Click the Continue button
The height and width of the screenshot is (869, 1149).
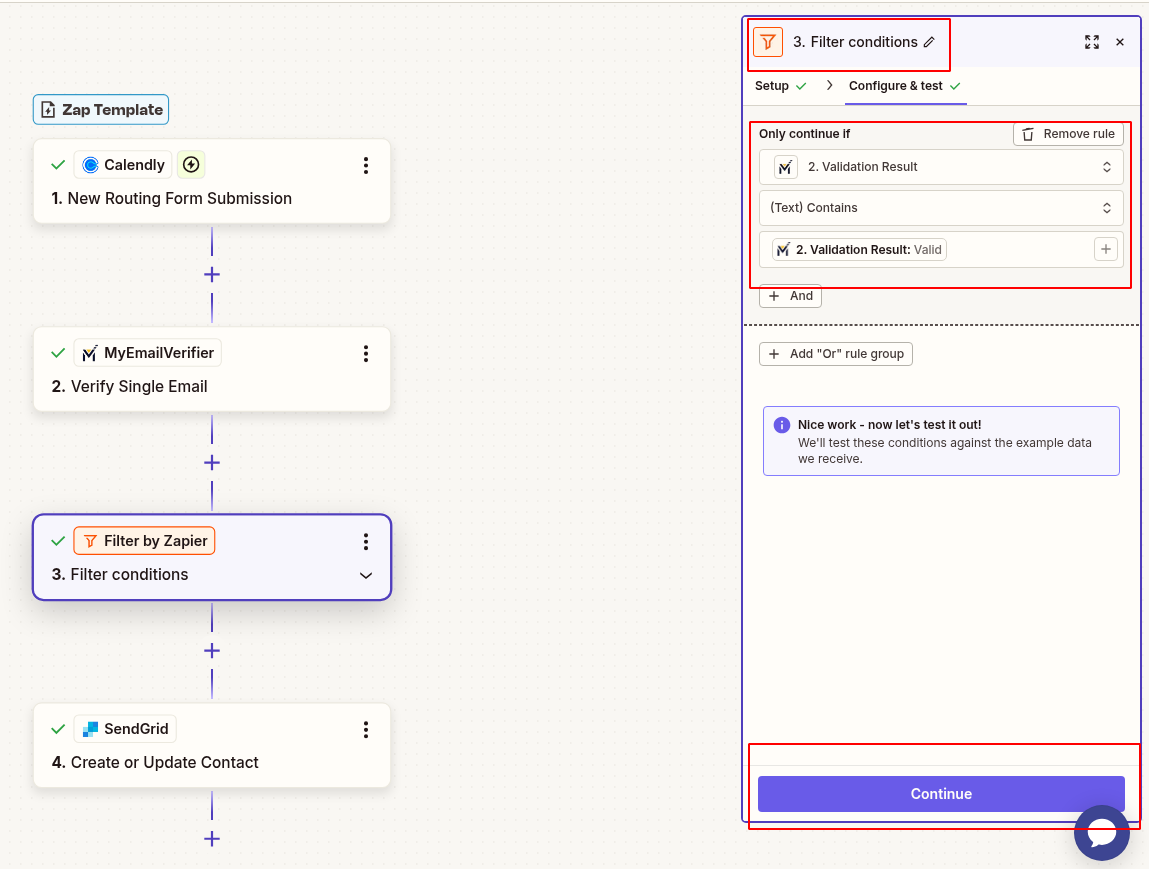(941, 793)
